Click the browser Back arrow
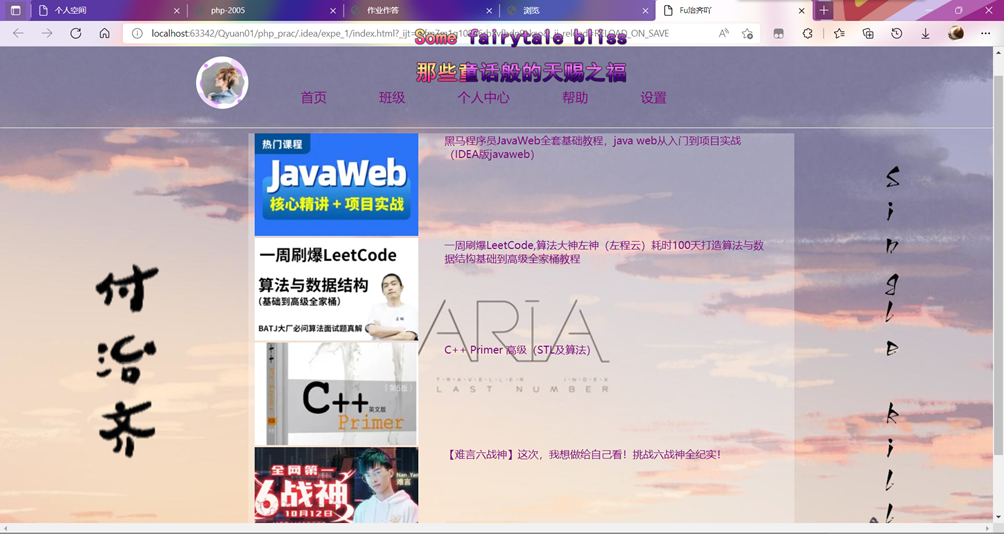The width and height of the screenshot is (1004, 534). coord(18,33)
